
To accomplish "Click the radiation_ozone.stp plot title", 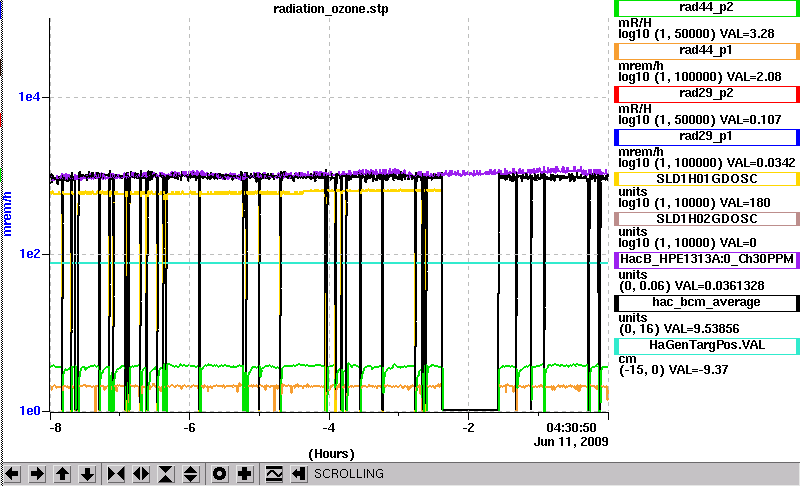I will click(x=331, y=9).
